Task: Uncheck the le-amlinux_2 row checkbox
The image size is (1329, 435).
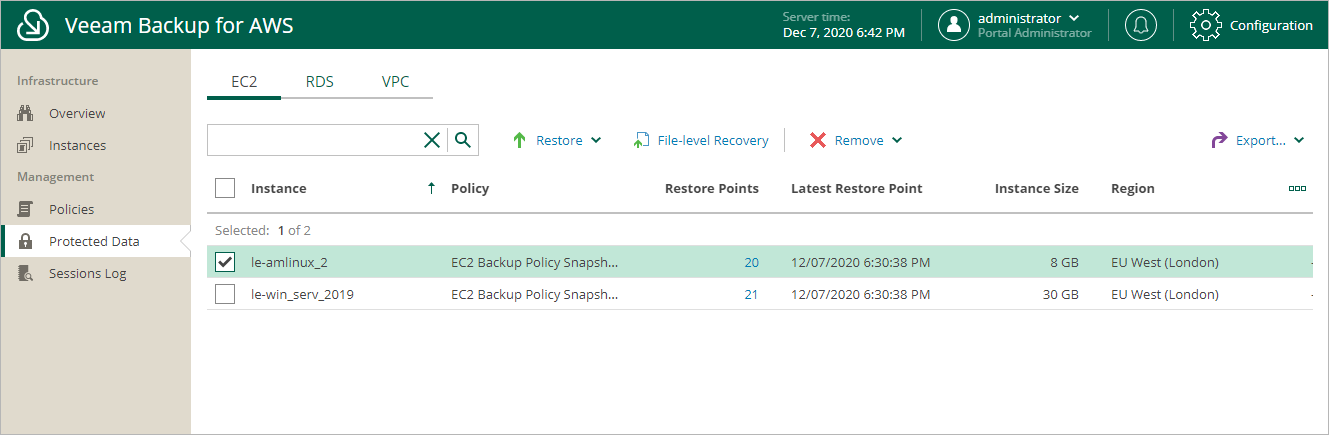Action: (225, 262)
